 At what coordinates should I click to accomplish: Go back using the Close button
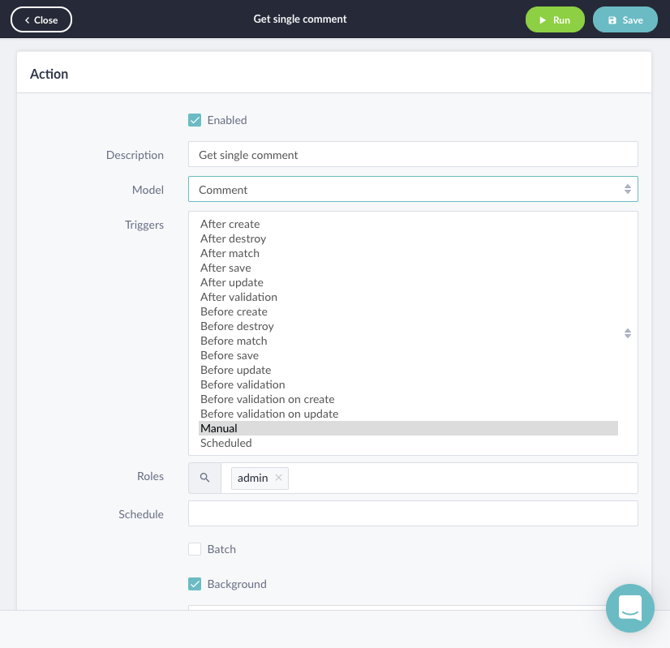point(41,20)
